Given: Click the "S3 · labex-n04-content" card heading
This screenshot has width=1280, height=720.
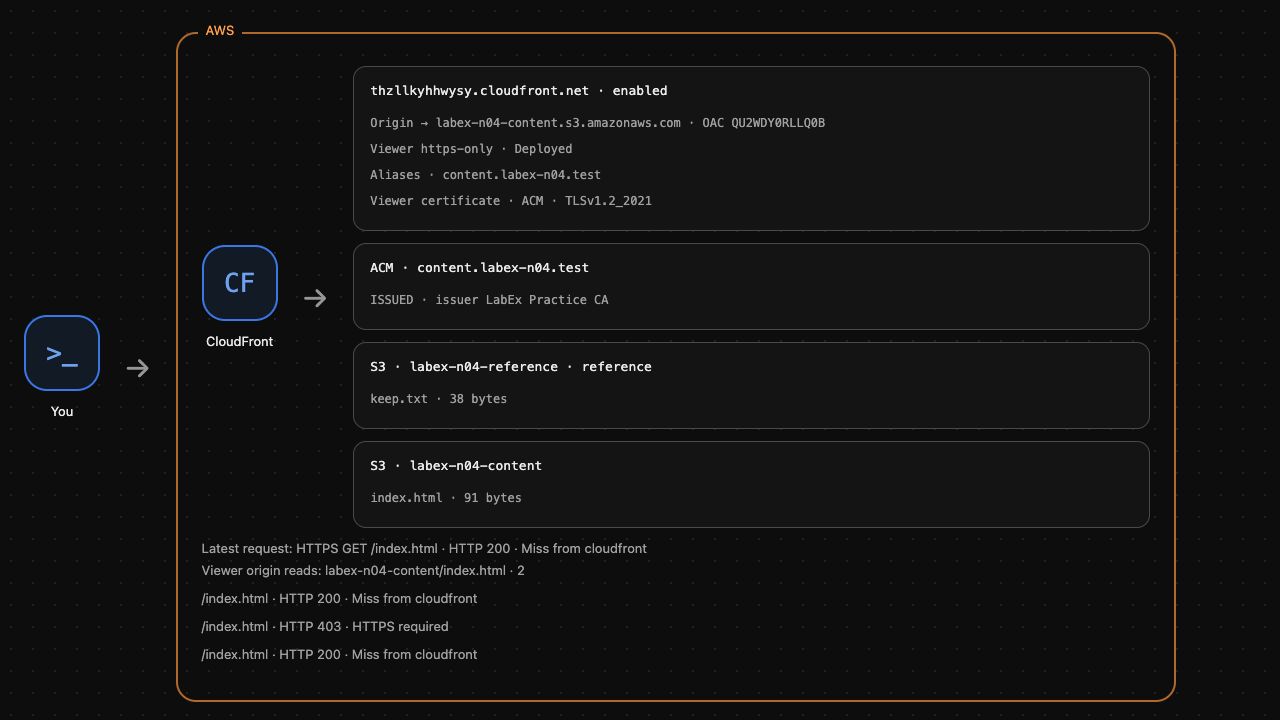Looking at the screenshot, I should [x=456, y=466].
